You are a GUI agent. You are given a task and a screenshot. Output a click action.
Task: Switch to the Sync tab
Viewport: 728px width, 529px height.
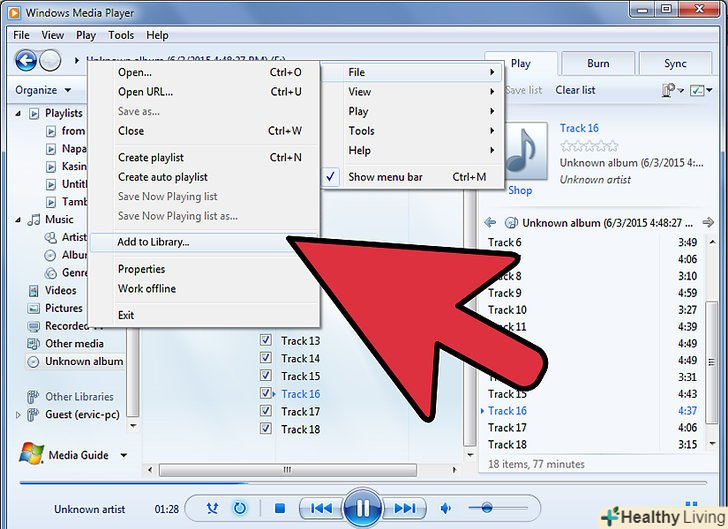pos(675,64)
